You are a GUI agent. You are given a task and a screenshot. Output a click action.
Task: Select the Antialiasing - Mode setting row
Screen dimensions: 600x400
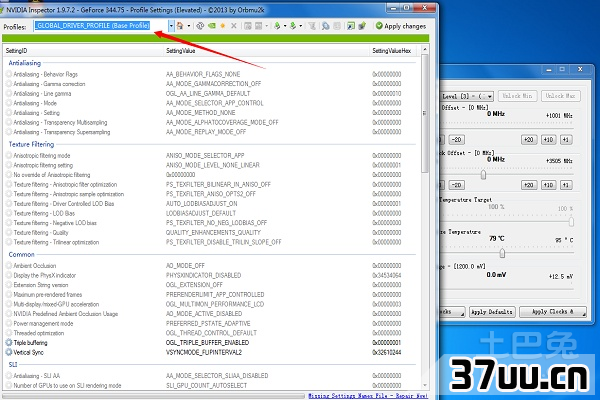(210, 103)
